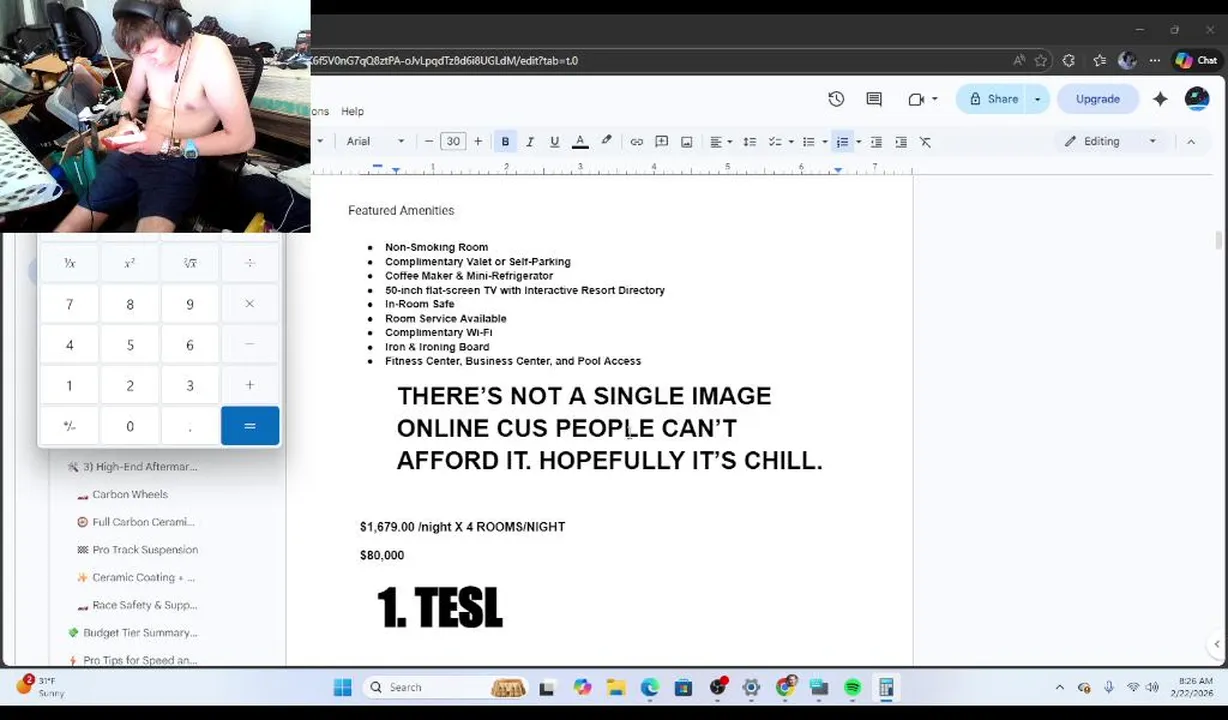
Task: Select outline item Race Safety & Supp...
Action: [x=144, y=605]
